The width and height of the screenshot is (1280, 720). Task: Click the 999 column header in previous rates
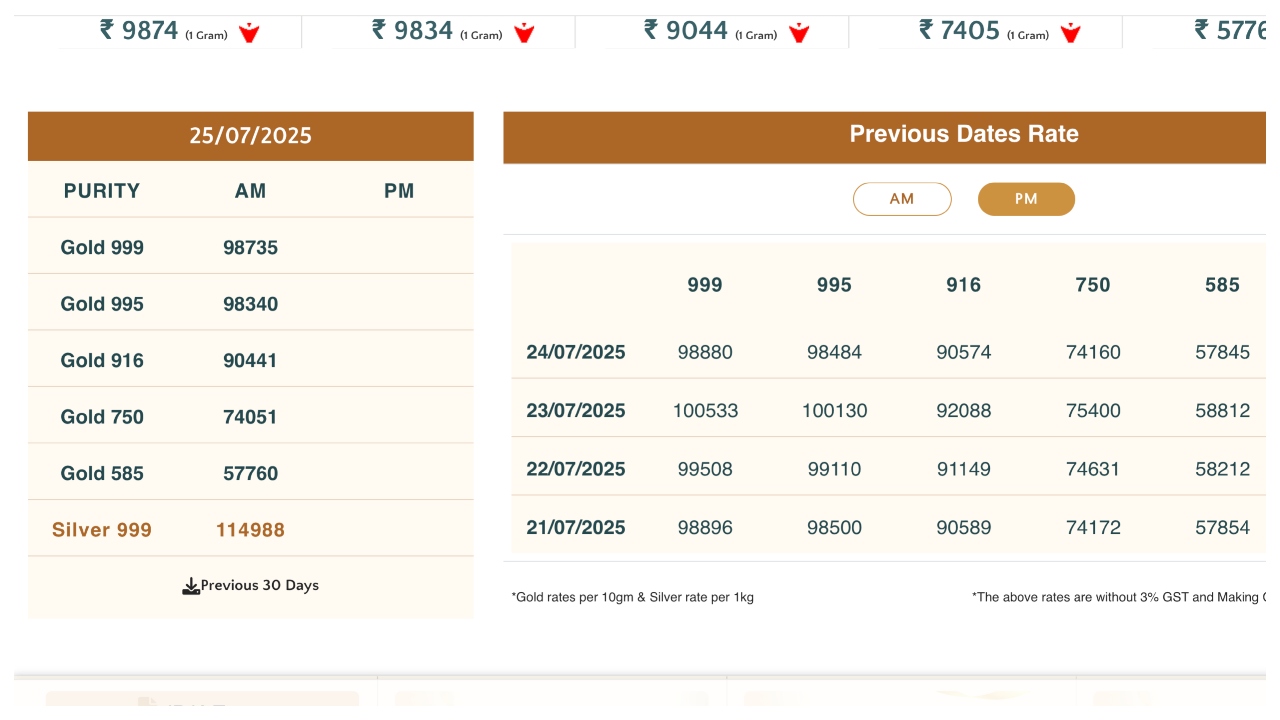point(704,285)
